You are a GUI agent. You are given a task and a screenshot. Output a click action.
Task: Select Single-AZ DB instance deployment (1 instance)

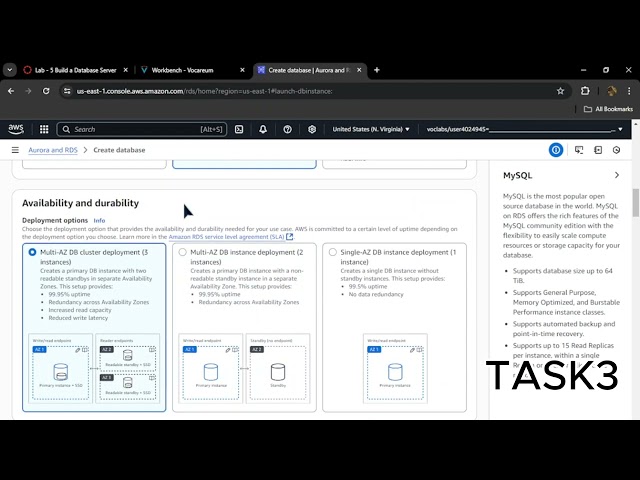(333, 252)
